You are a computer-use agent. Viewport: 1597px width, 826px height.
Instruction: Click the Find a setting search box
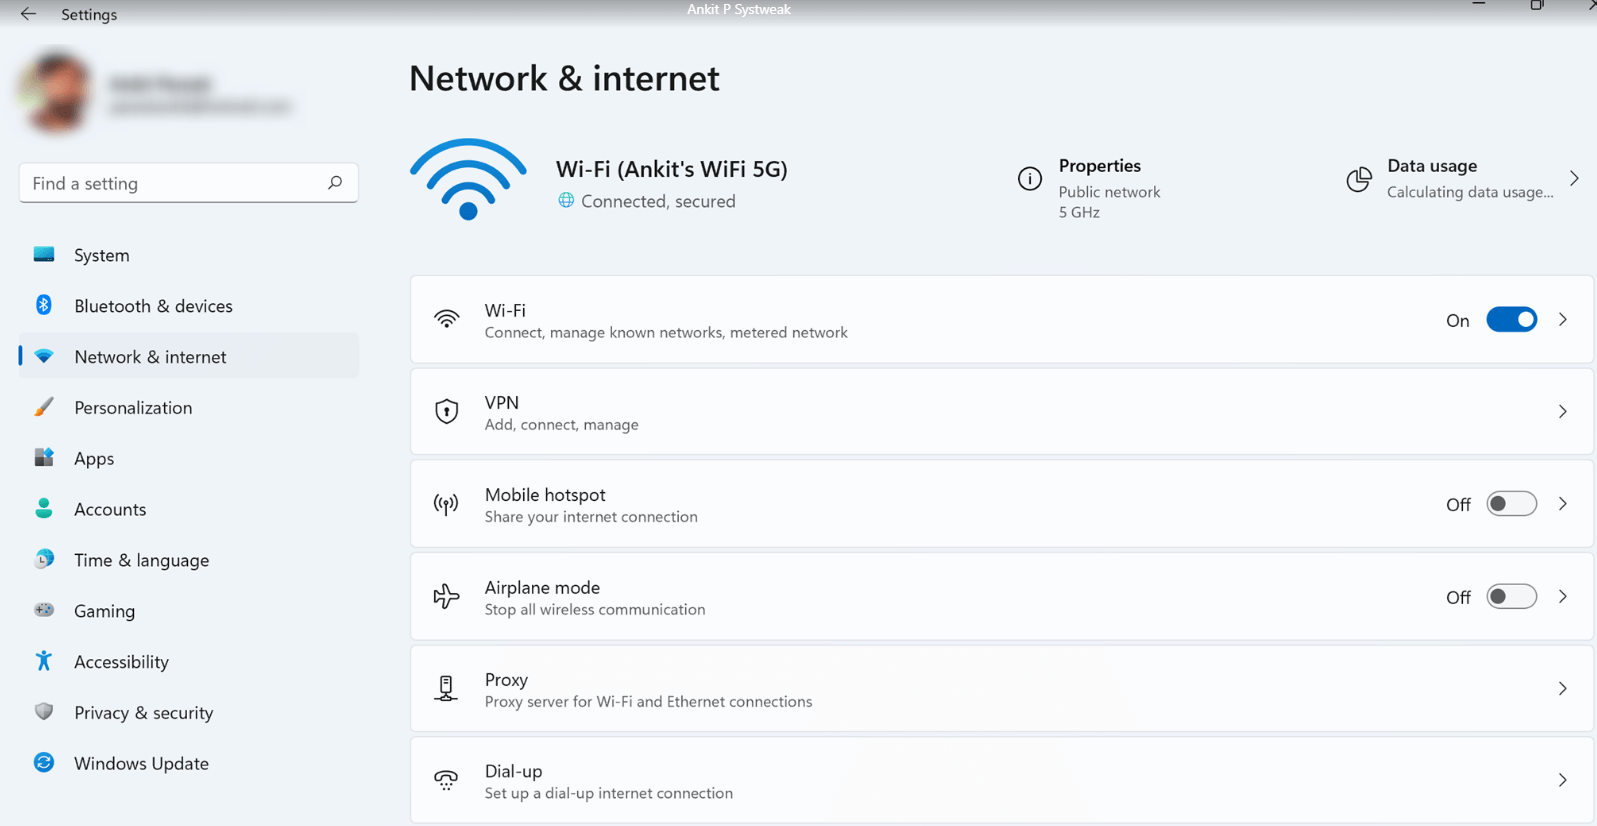188,183
